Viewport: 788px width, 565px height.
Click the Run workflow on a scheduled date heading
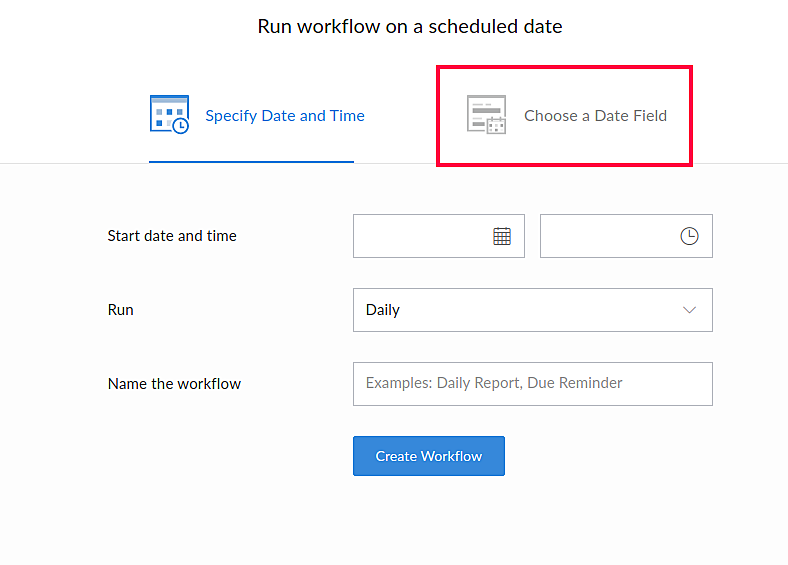[410, 26]
